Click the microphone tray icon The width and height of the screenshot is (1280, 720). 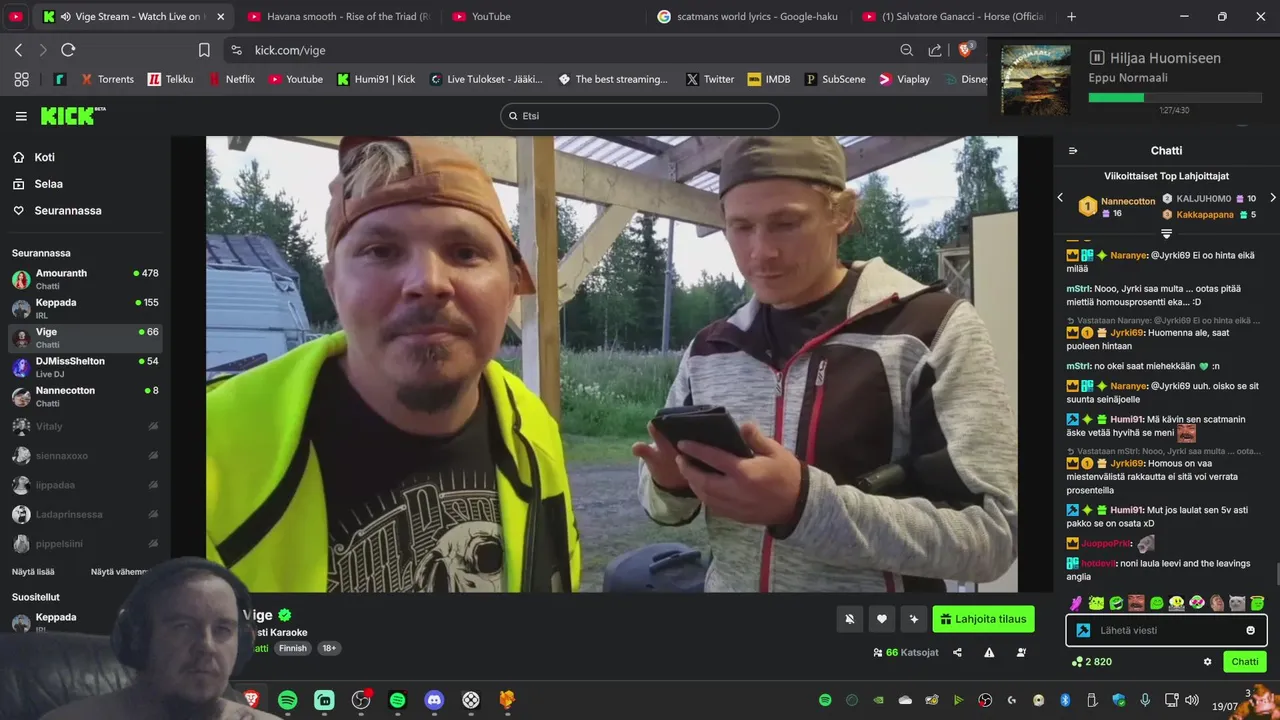(x=1145, y=700)
